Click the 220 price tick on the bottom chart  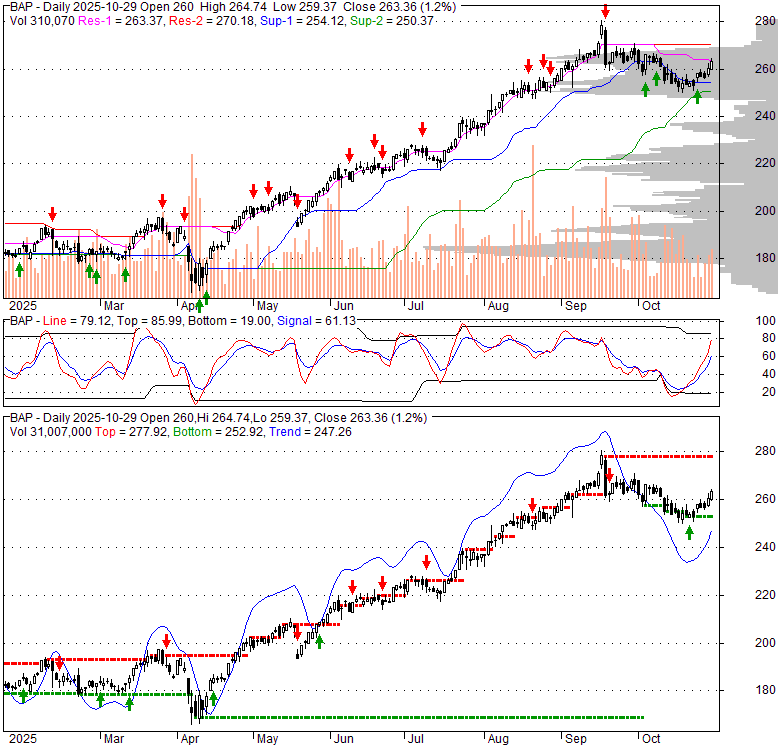(766, 595)
